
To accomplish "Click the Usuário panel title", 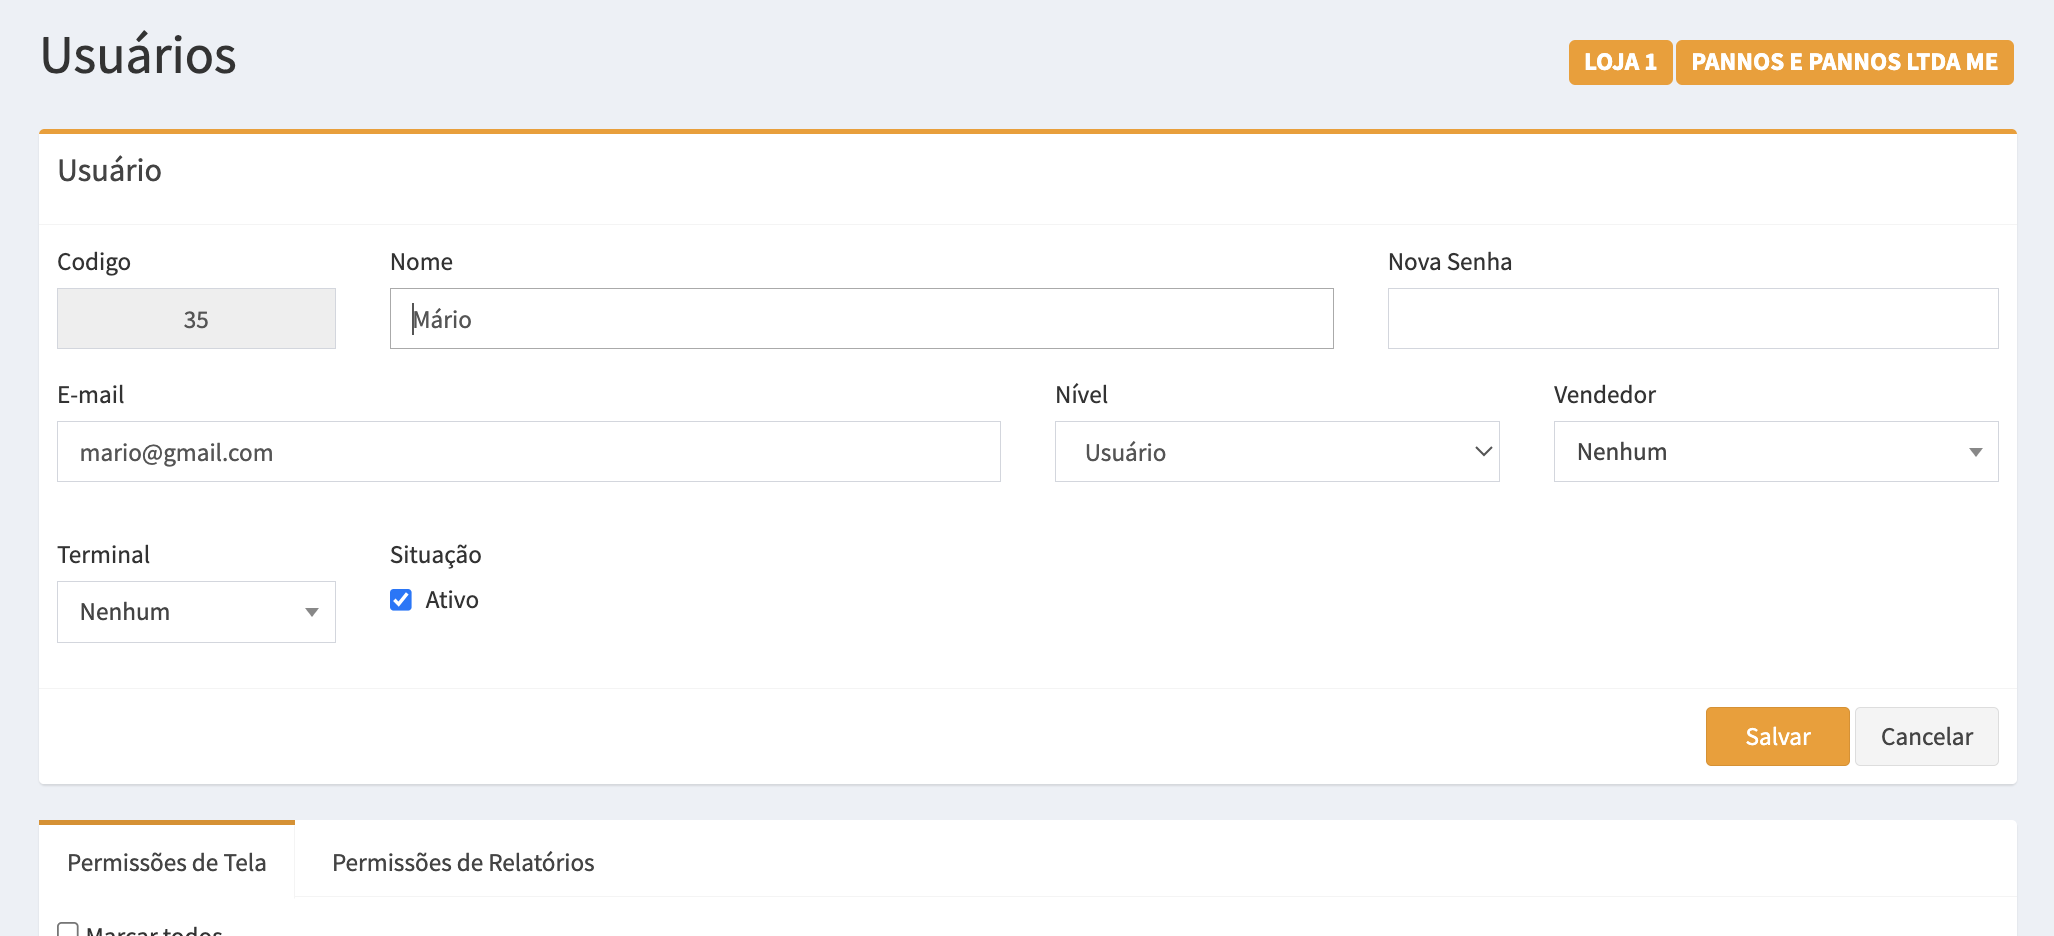I will [110, 171].
